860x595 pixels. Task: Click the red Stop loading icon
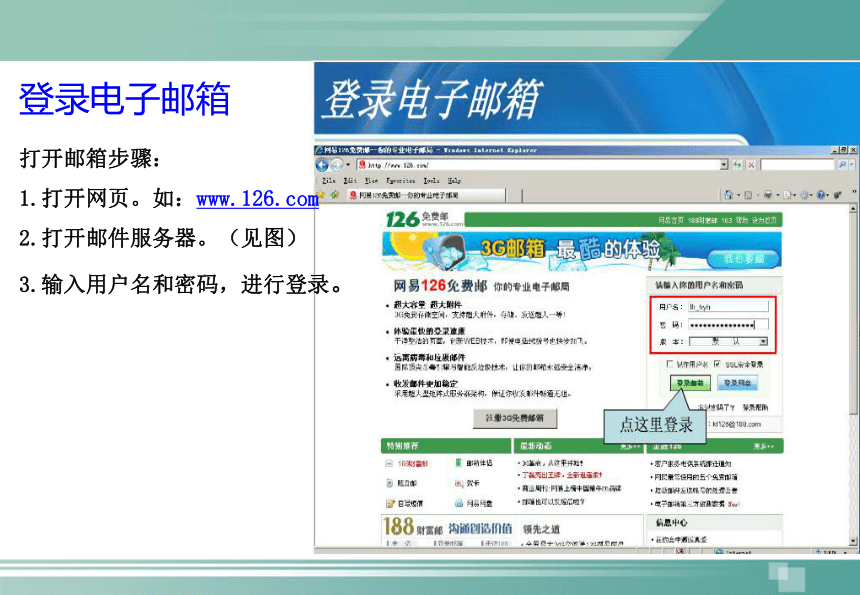(x=751, y=165)
